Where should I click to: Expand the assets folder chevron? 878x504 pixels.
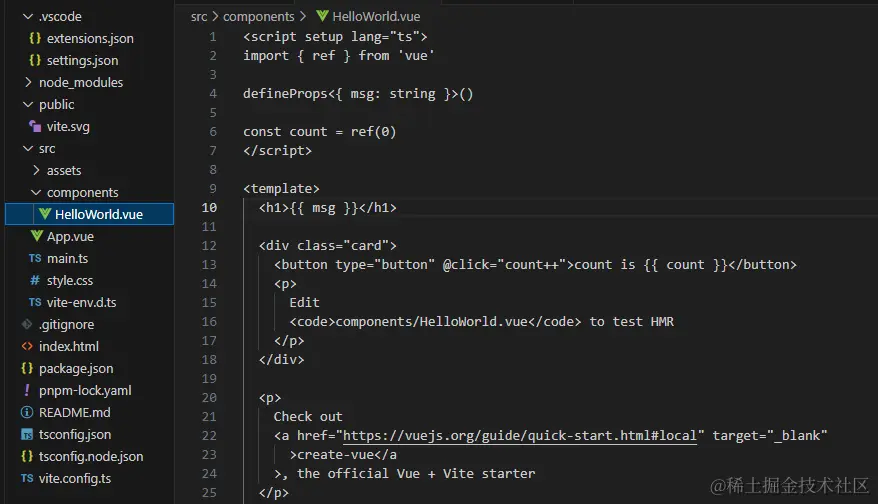pyautogui.click(x=36, y=170)
